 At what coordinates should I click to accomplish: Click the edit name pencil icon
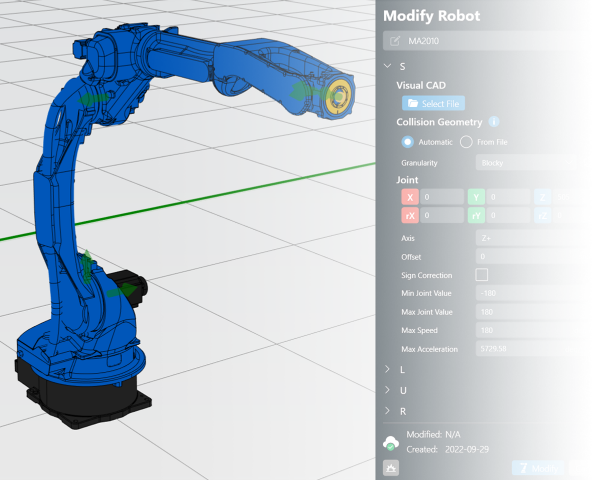(395, 41)
